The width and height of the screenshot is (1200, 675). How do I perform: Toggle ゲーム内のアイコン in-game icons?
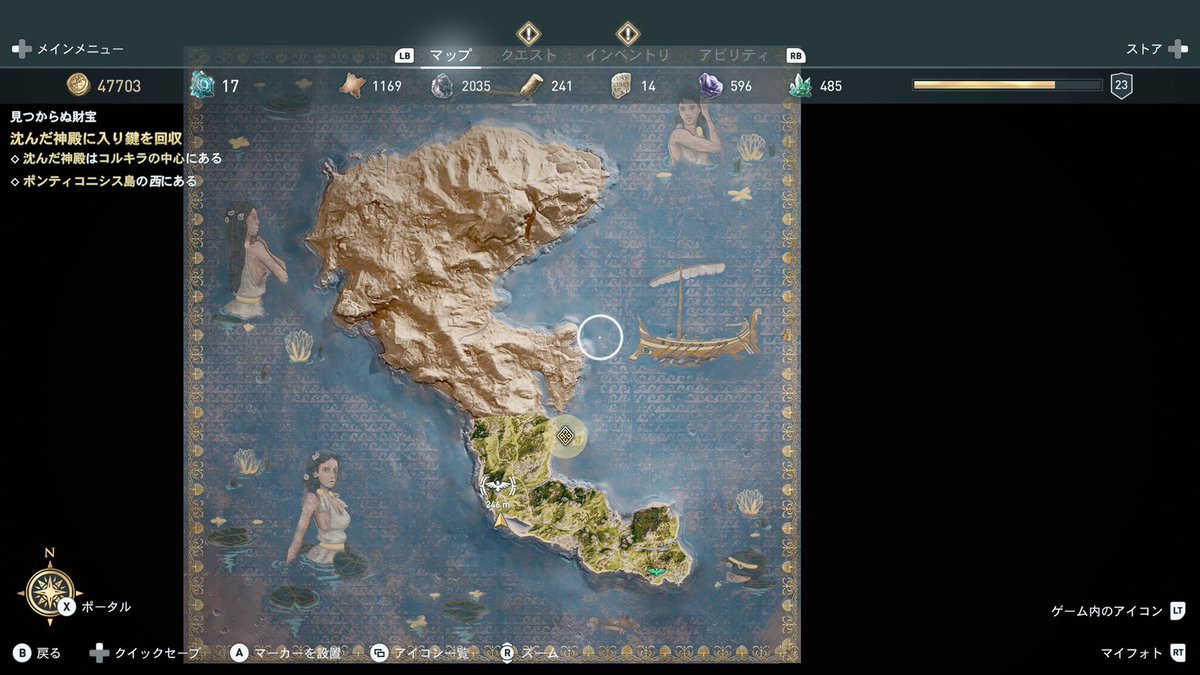1107,611
